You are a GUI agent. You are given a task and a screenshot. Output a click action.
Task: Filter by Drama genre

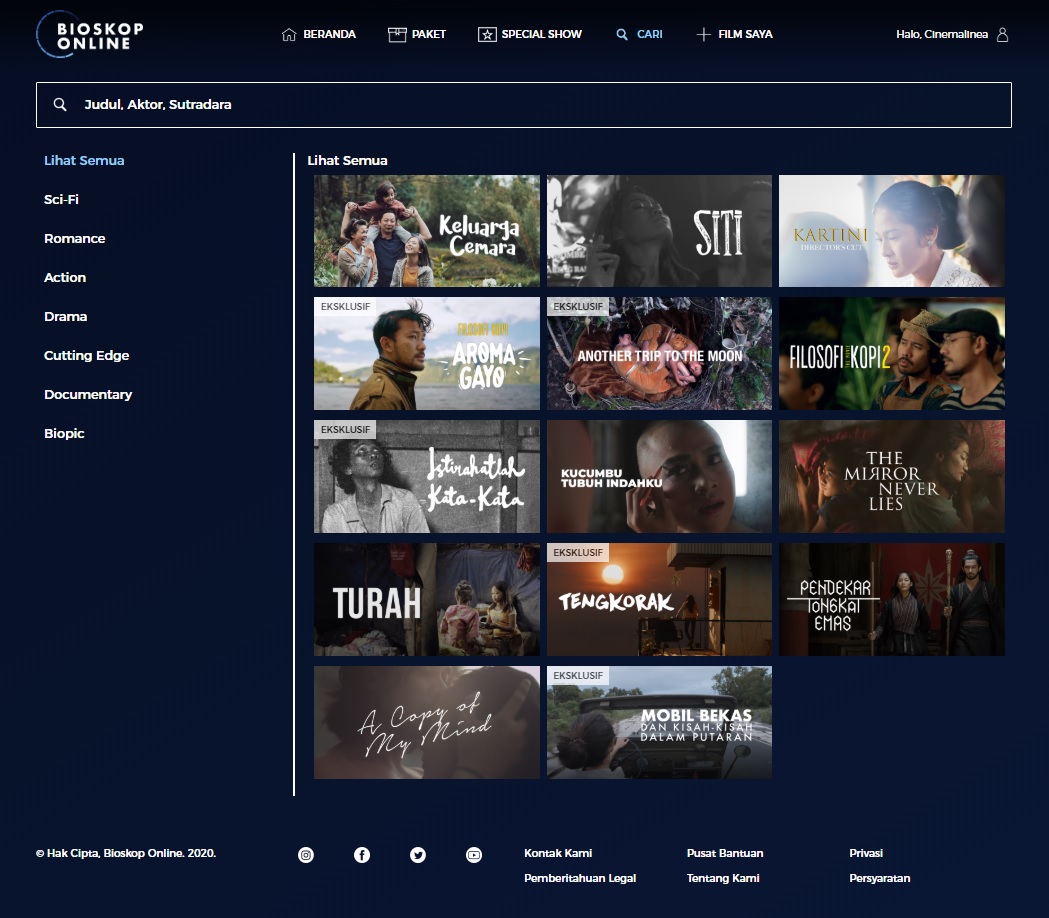66,316
